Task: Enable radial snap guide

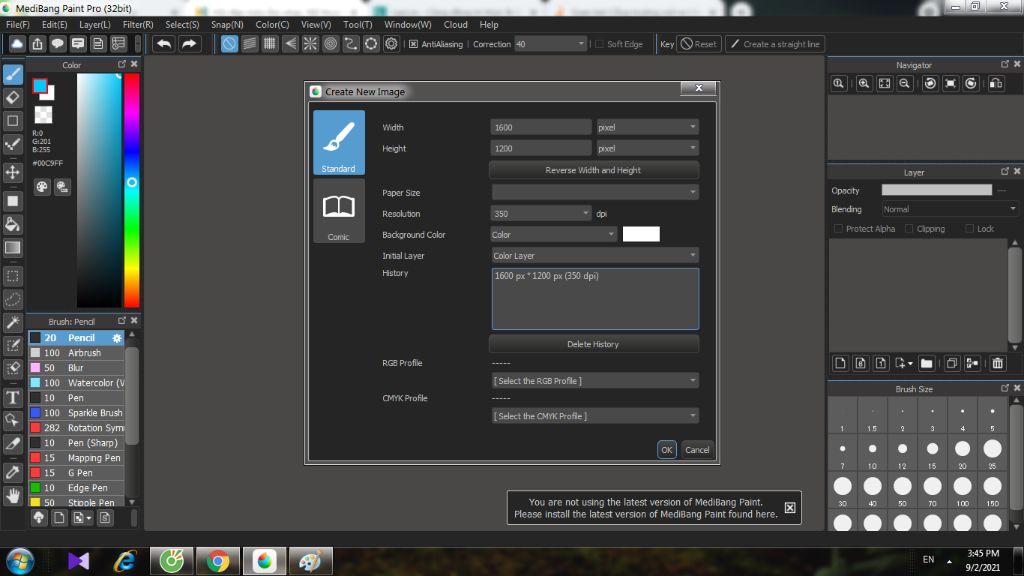Action: coord(310,44)
